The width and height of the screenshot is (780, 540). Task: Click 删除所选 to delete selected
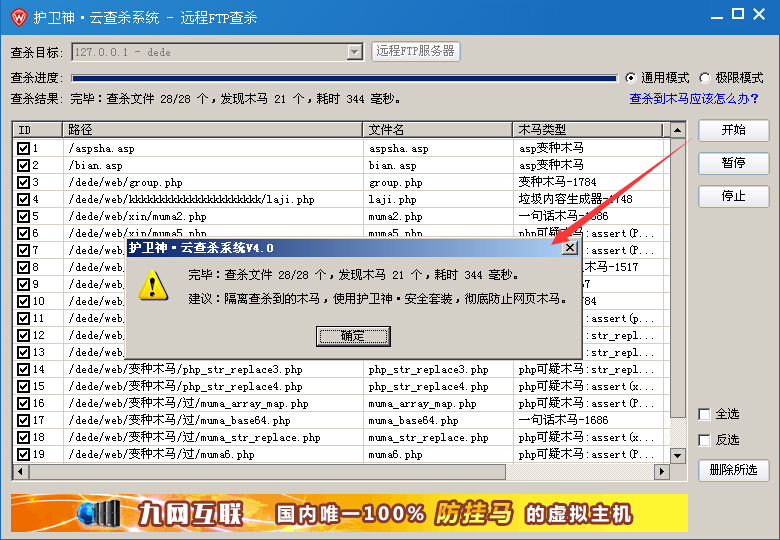[x=734, y=470]
